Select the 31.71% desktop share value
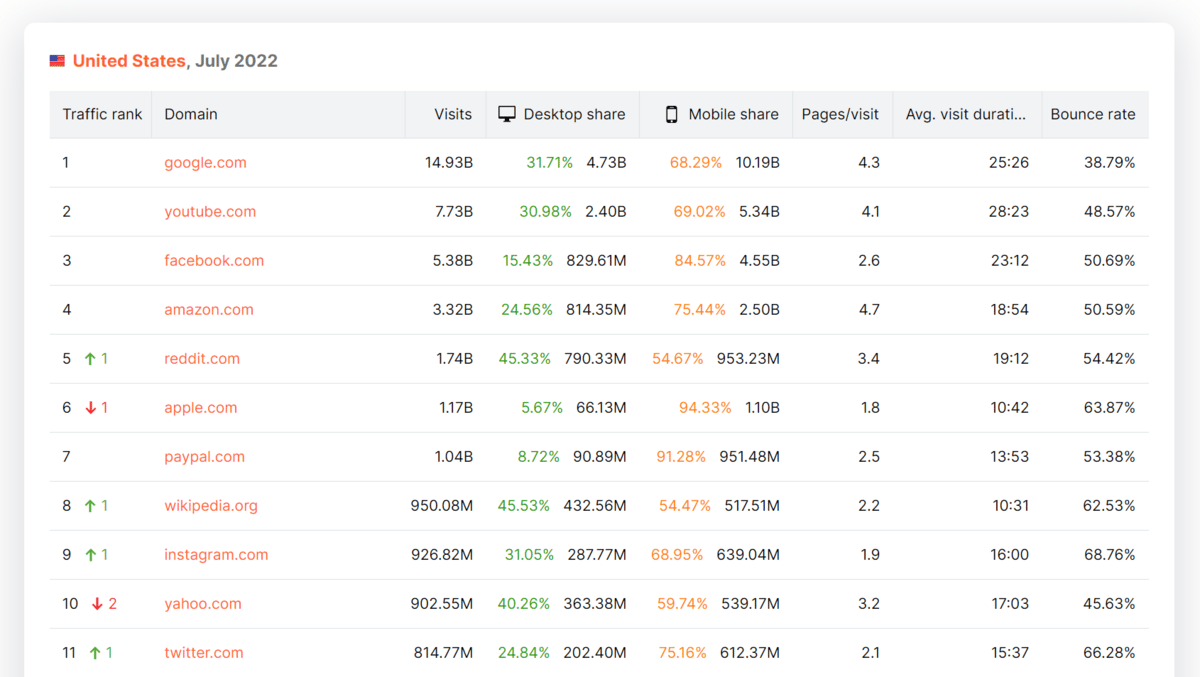The height and width of the screenshot is (677, 1200). click(550, 162)
